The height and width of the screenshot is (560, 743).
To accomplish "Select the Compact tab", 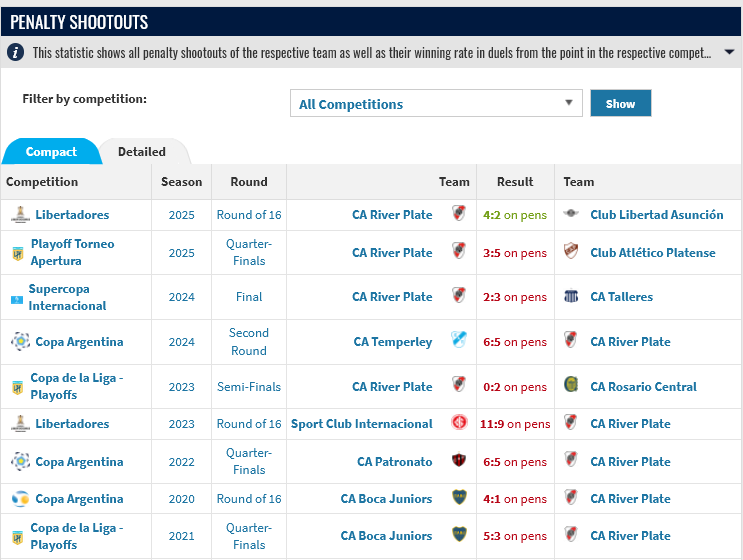I will [51, 152].
